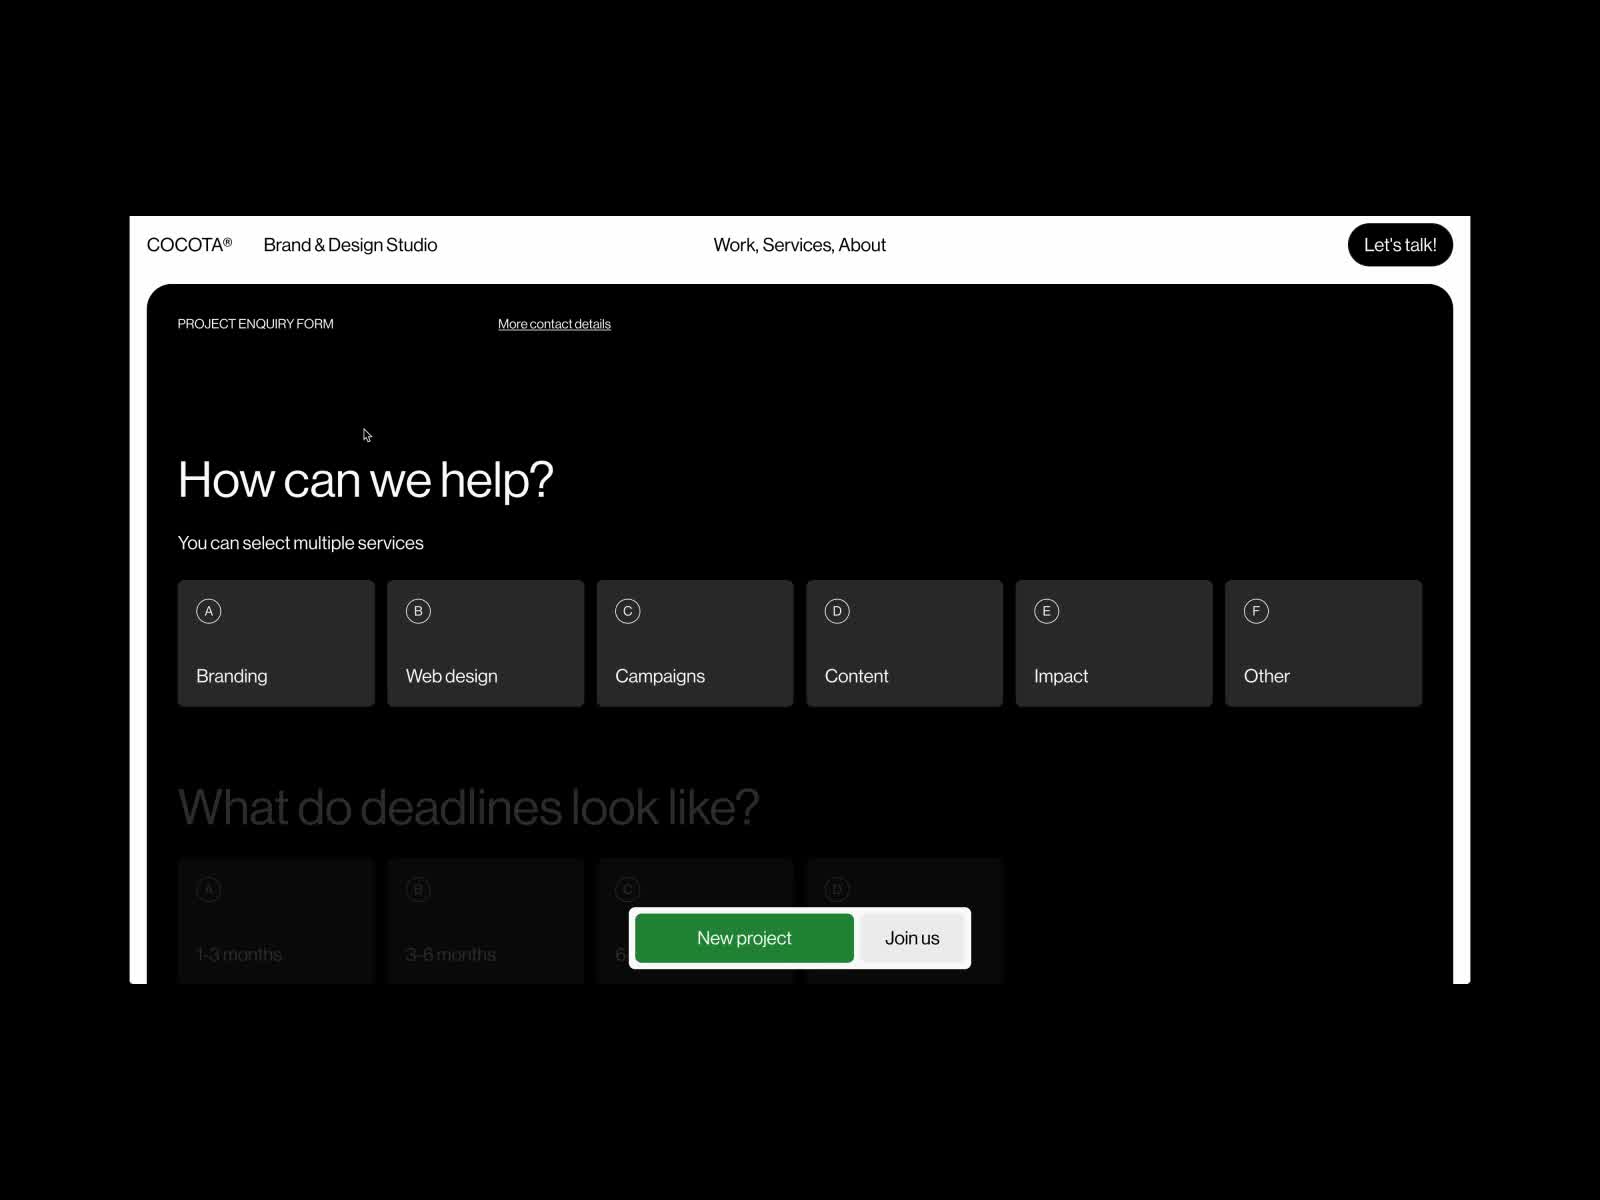Screen dimensions: 1600x1200
Task: Click the circled A icon on Branding card
Action: click(x=208, y=611)
